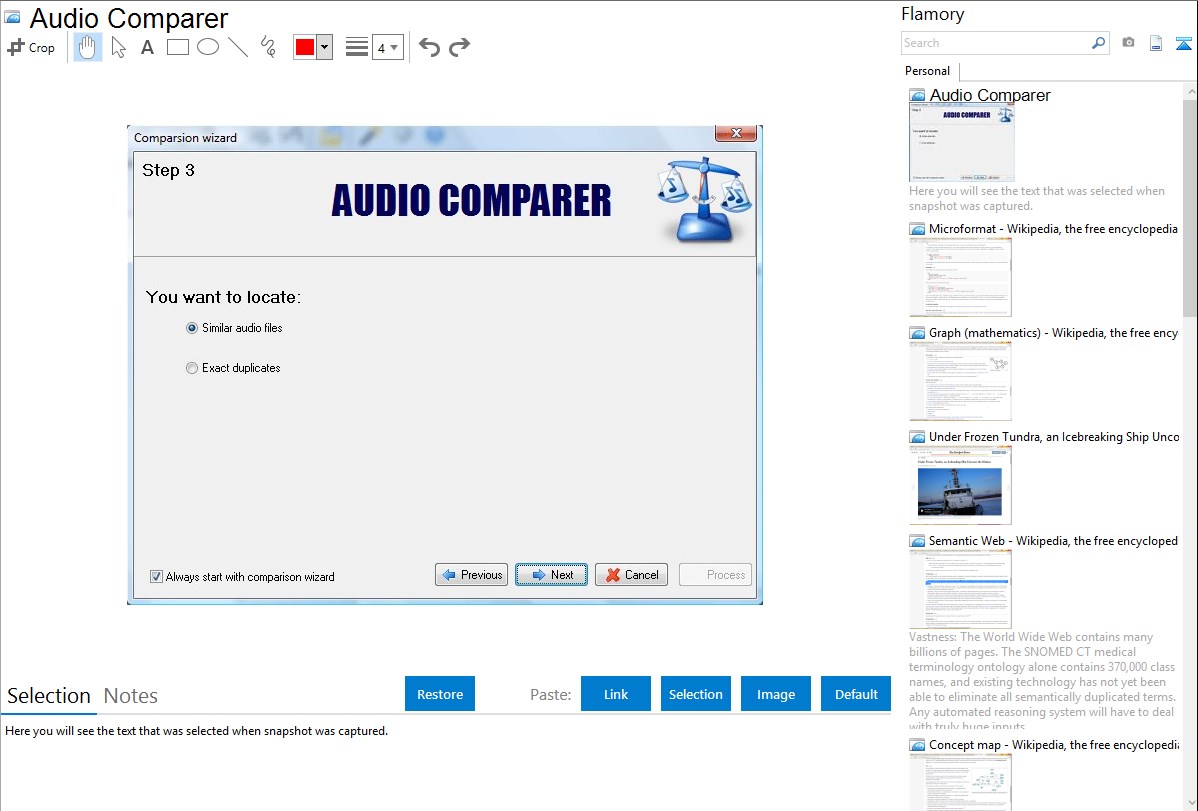Viewport: 1198px width, 811px height.
Task: Close the Comparsion wizard window
Action: 736,133
